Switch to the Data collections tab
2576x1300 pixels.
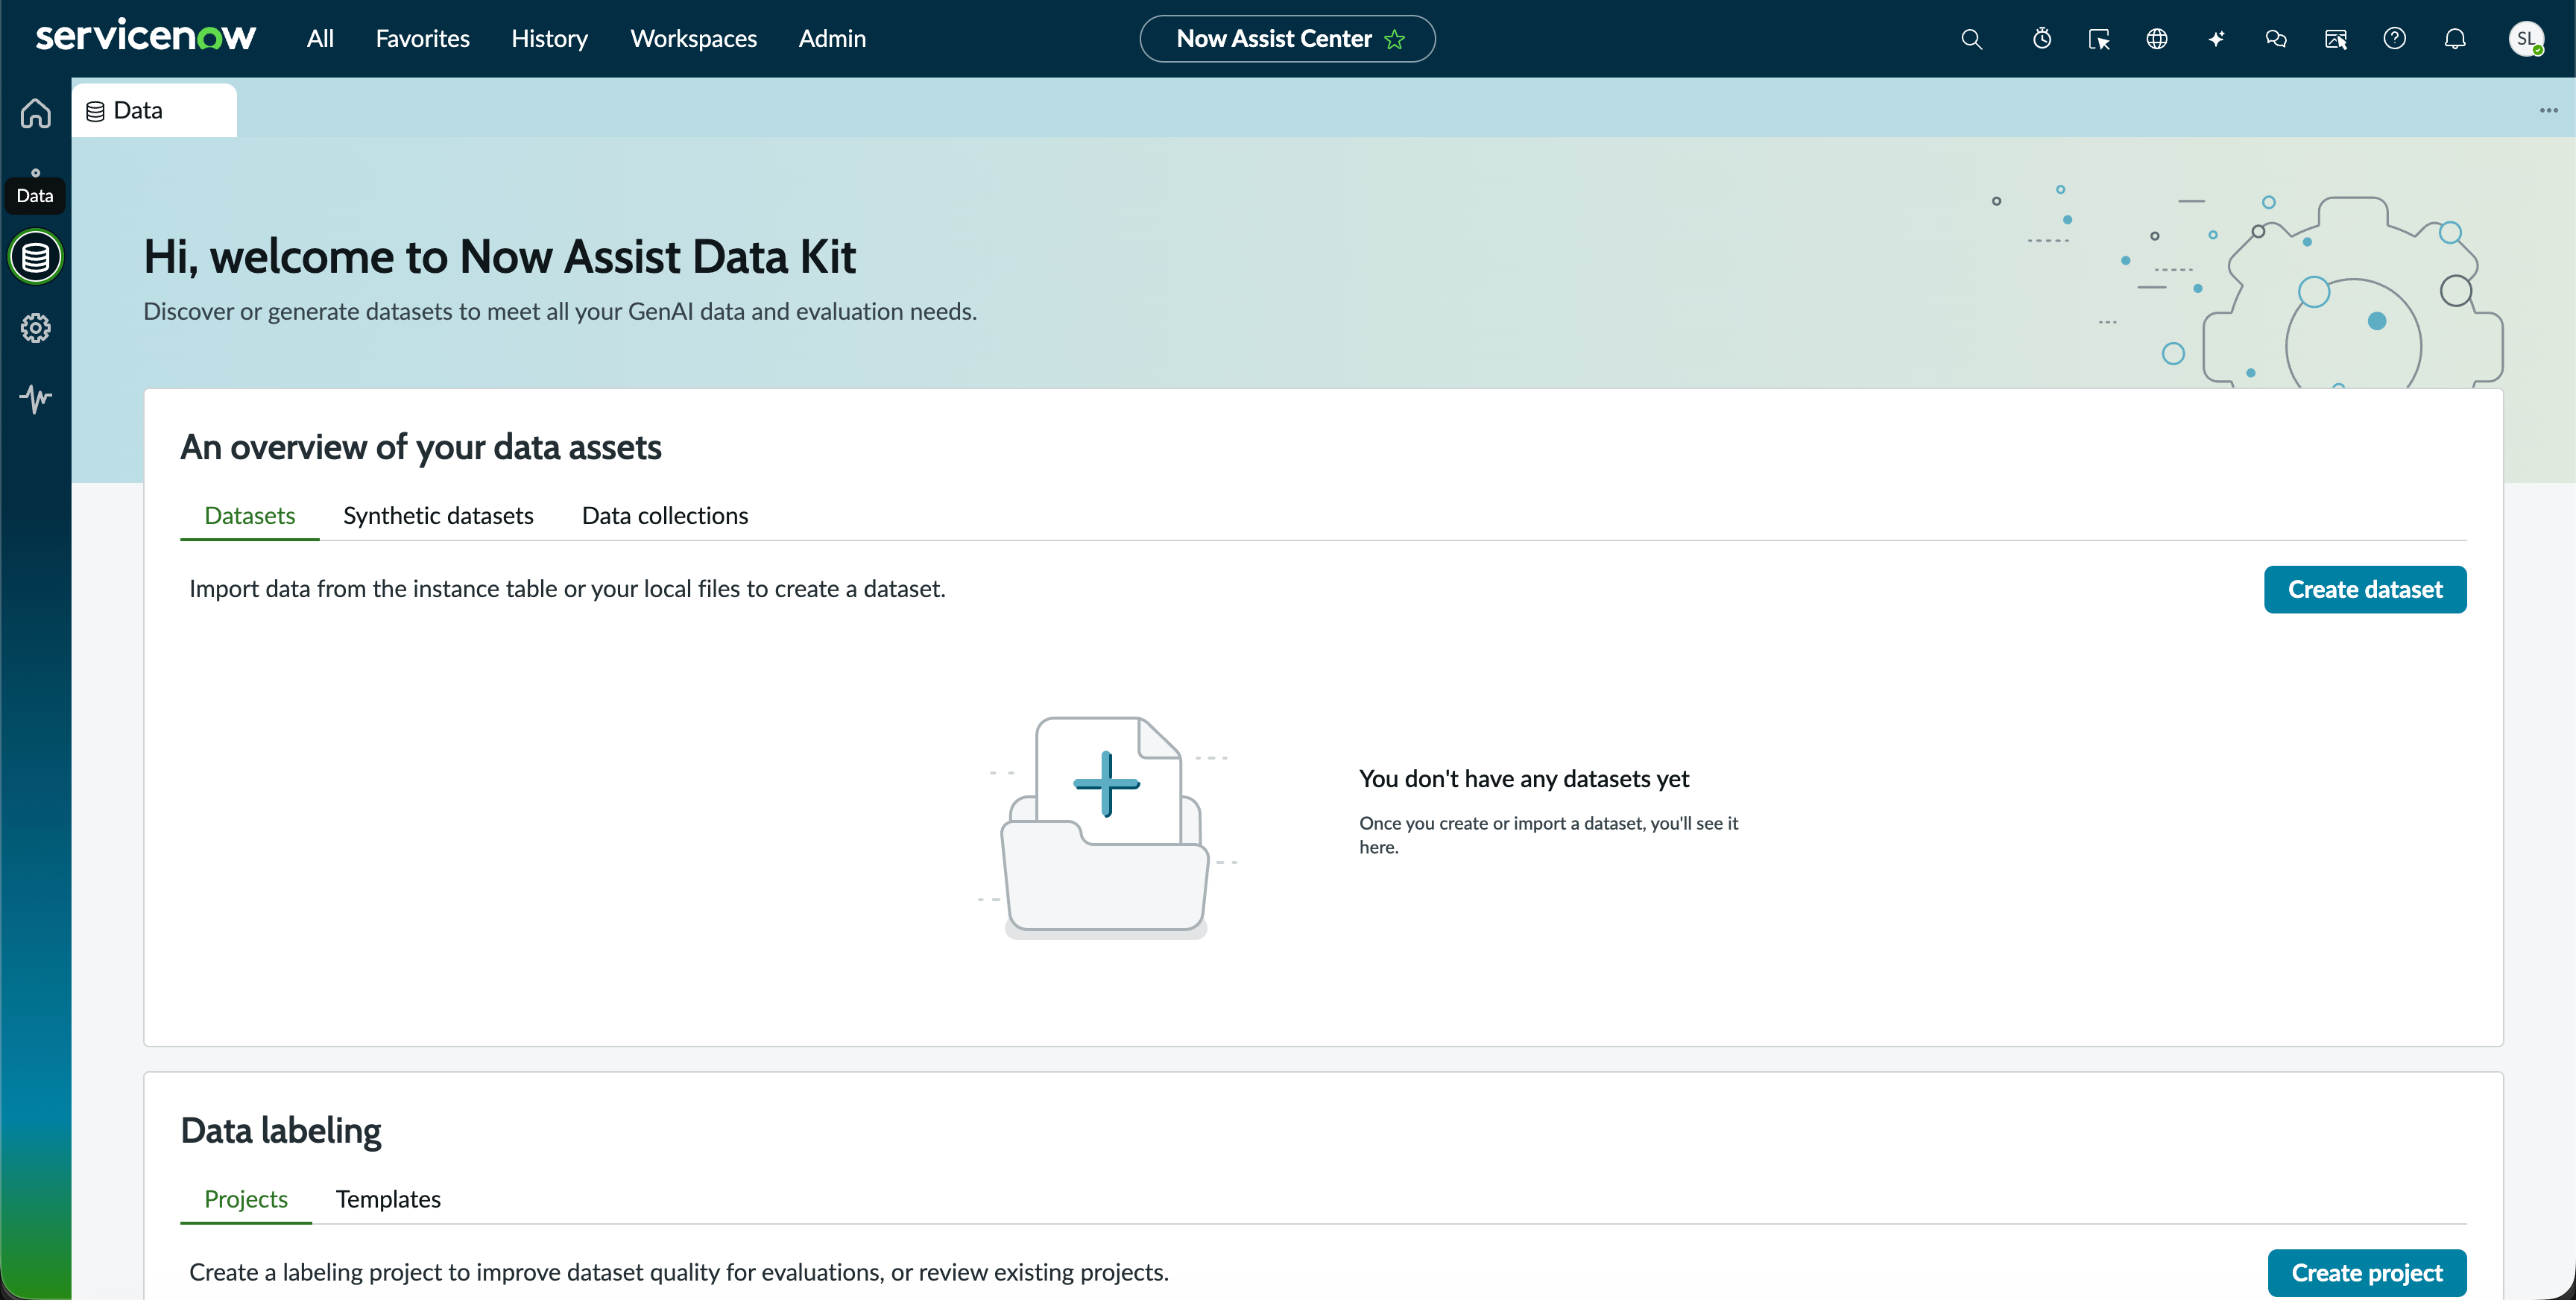tap(665, 516)
